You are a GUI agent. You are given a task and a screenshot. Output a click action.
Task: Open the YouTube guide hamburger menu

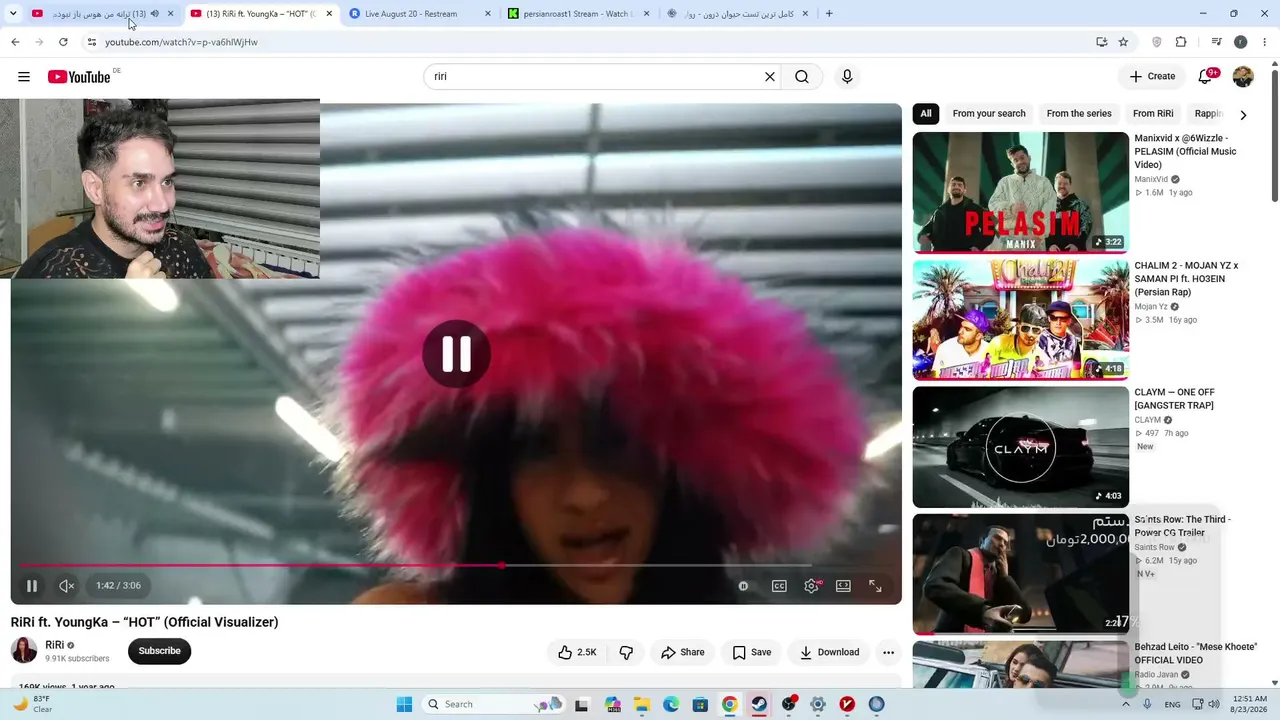[24, 77]
